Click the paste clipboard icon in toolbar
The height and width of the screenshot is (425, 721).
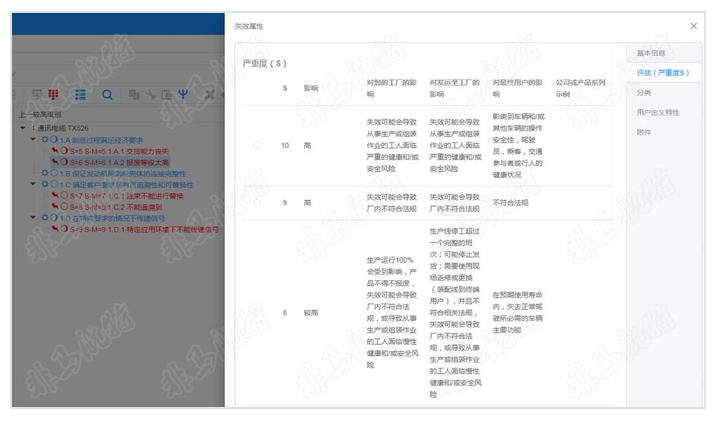coord(167,95)
